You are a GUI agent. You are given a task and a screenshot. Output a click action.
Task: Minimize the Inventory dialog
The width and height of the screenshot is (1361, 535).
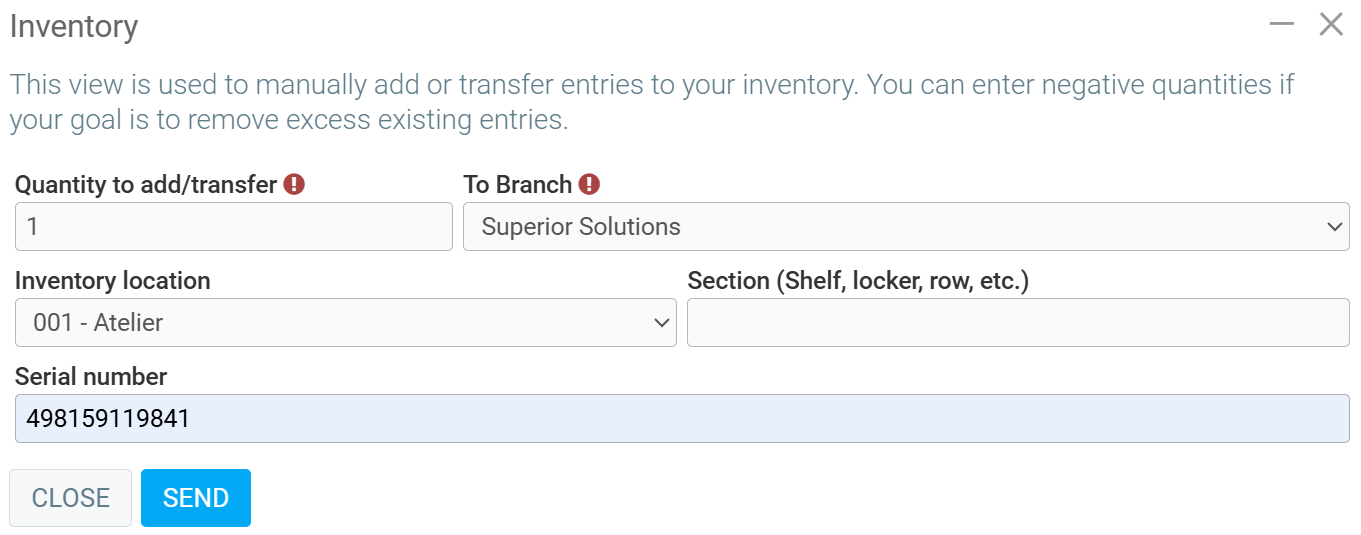pyautogui.click(x=1282, y=24)
